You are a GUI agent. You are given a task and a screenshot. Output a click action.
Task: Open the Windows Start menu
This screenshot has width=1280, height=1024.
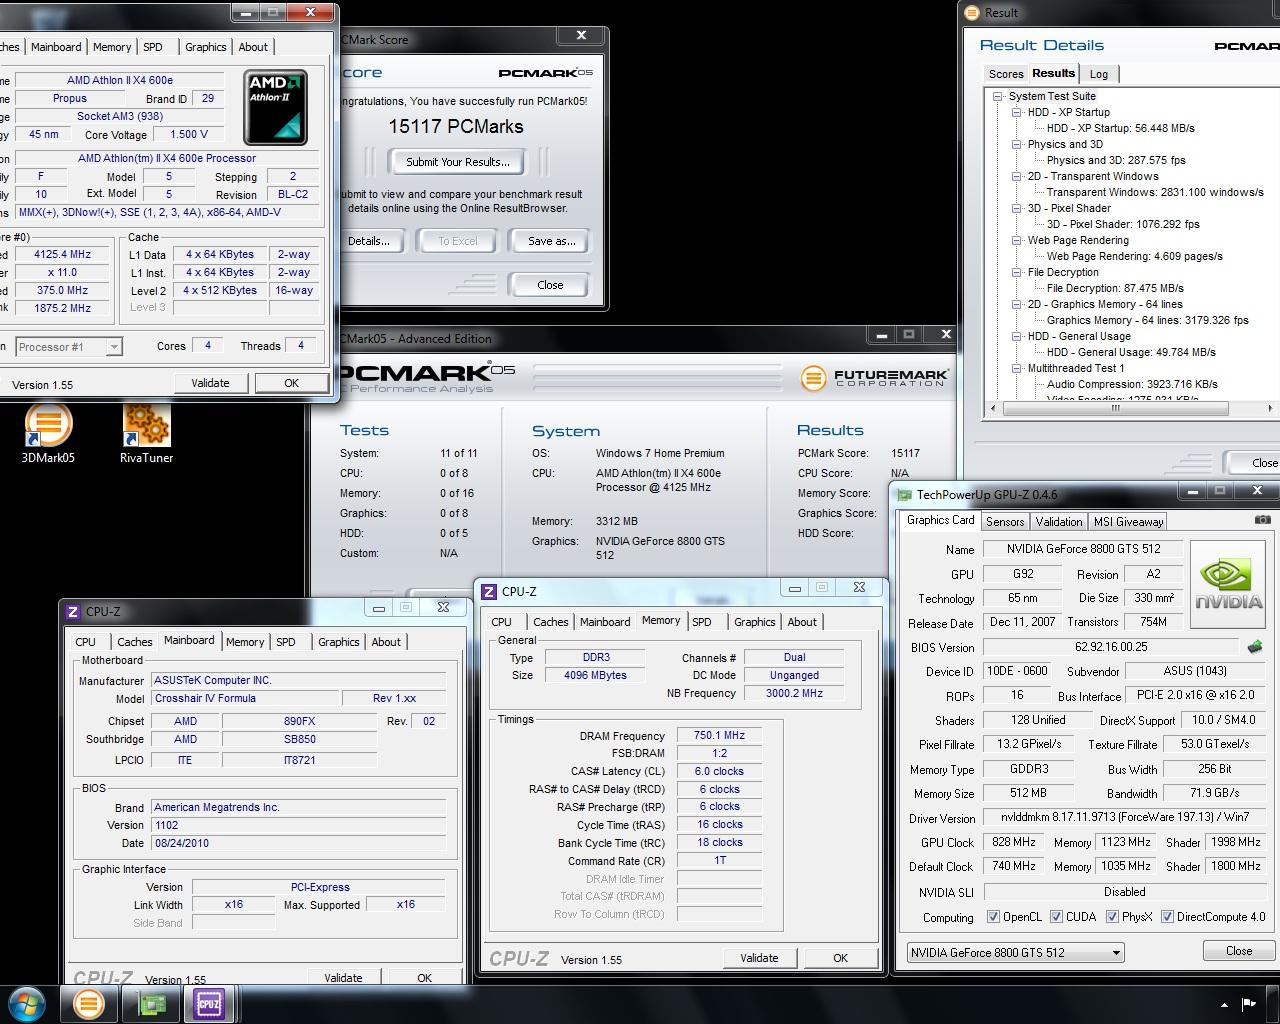(x=27, y=1003)
